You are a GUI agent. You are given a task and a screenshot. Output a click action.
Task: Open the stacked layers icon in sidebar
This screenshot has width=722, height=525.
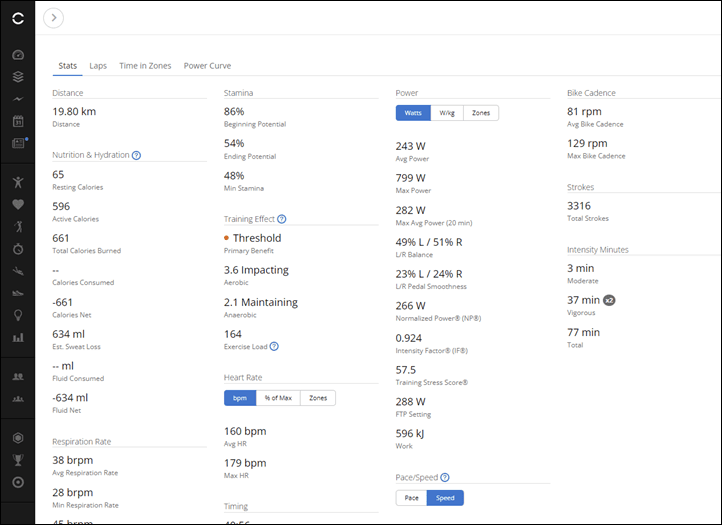[18, 76]
